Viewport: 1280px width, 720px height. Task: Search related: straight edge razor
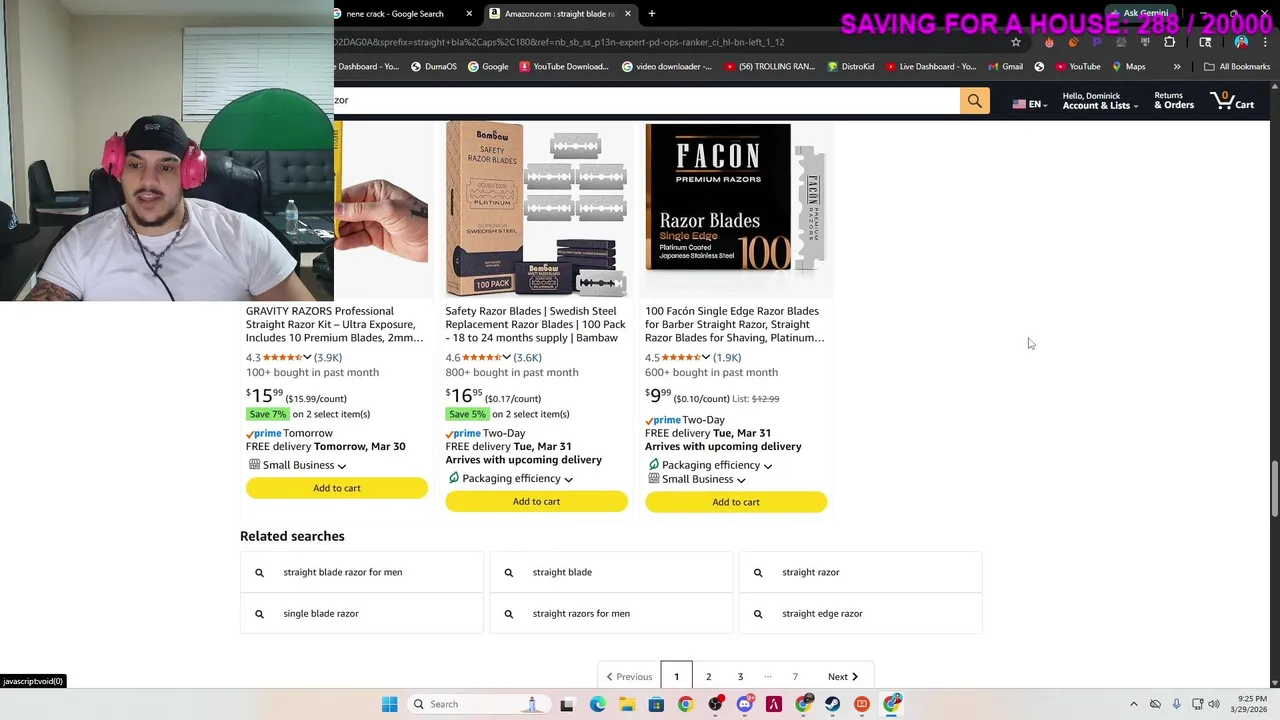click(860, 614)
